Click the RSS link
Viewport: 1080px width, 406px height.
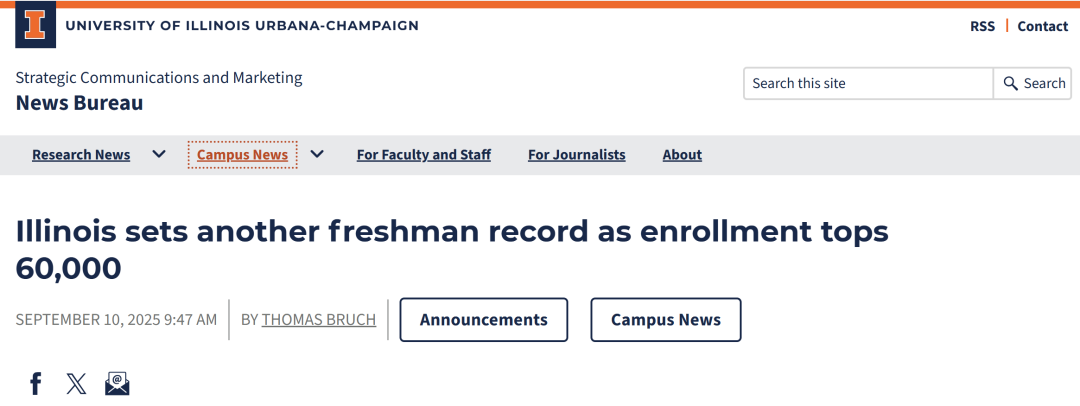tap(982, 26)
